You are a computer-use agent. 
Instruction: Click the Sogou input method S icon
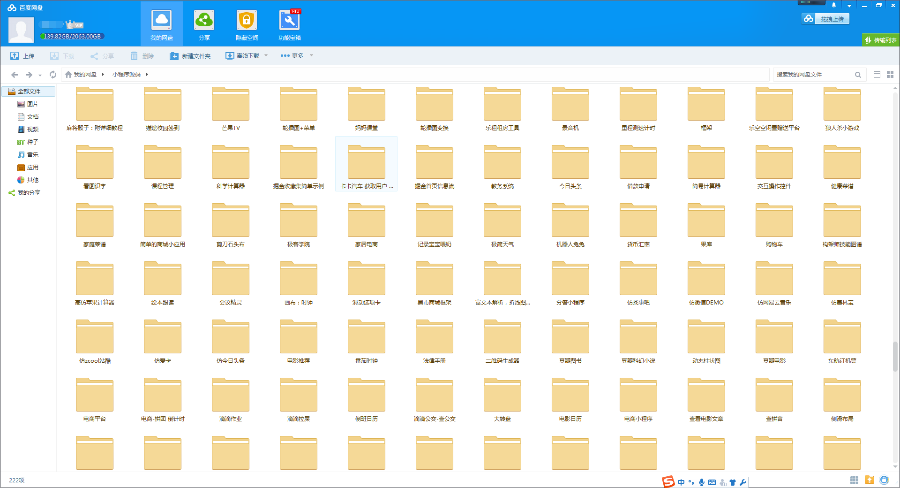tap(667, 481)
